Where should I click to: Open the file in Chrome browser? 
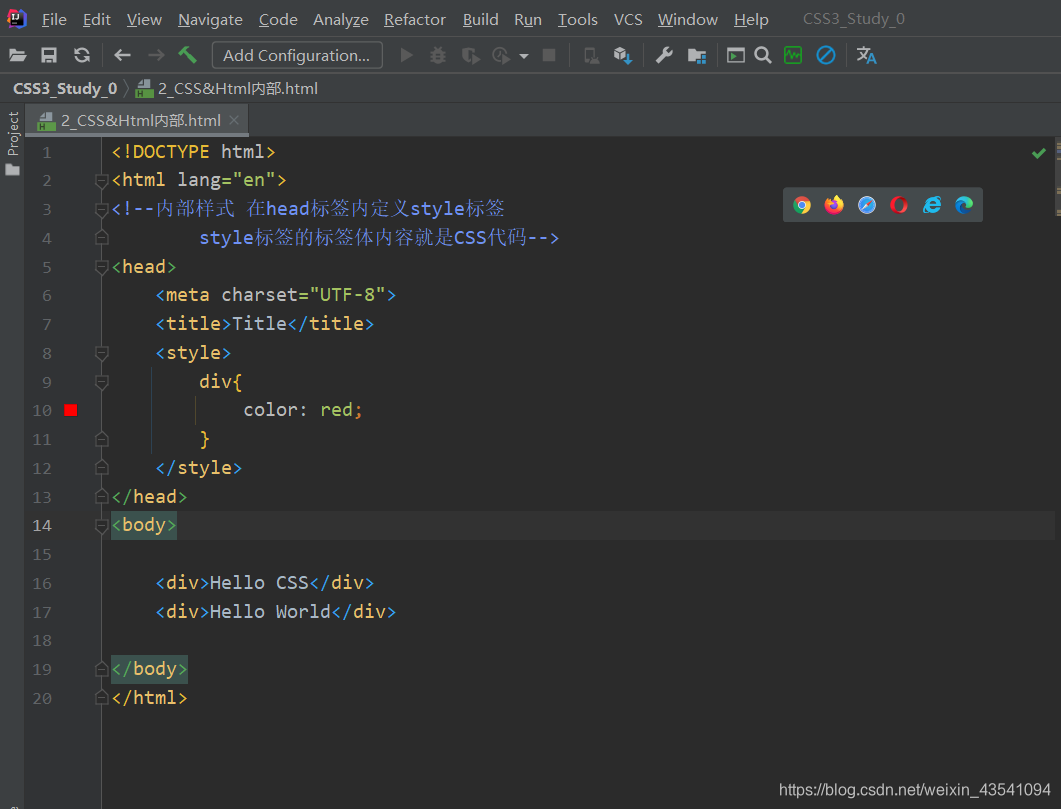[x=801, y=204]
